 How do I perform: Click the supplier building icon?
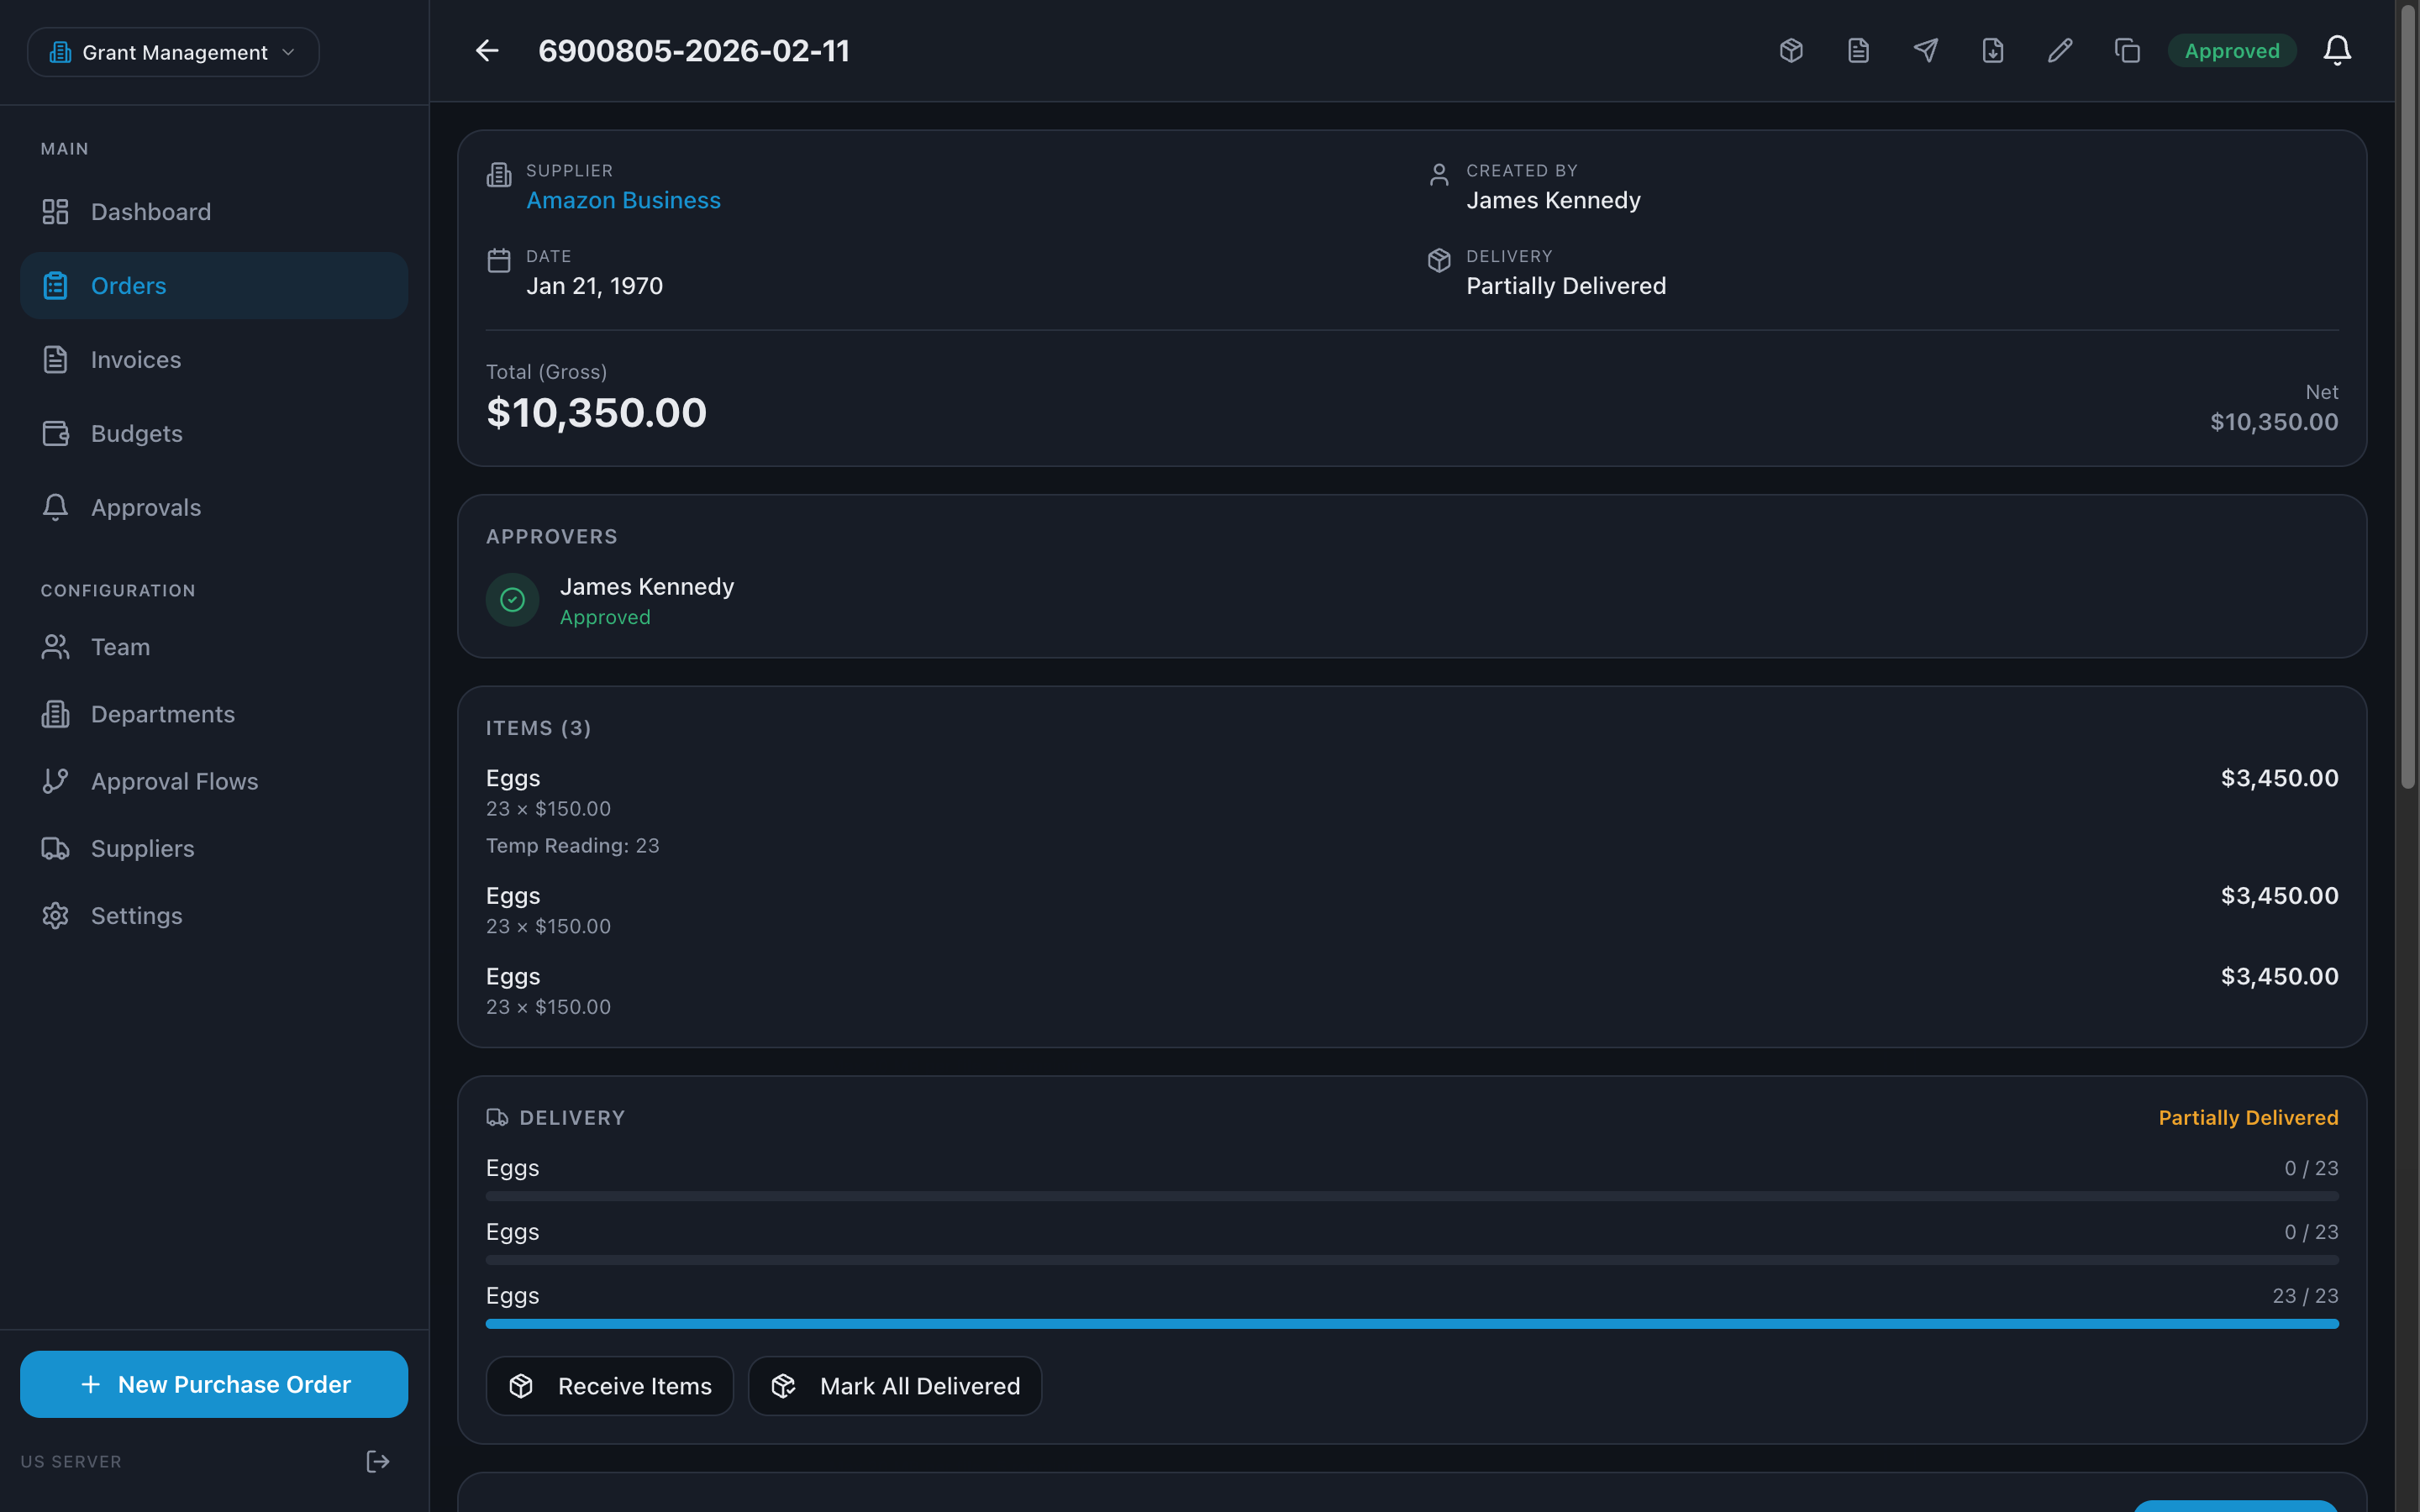(498, 175)
